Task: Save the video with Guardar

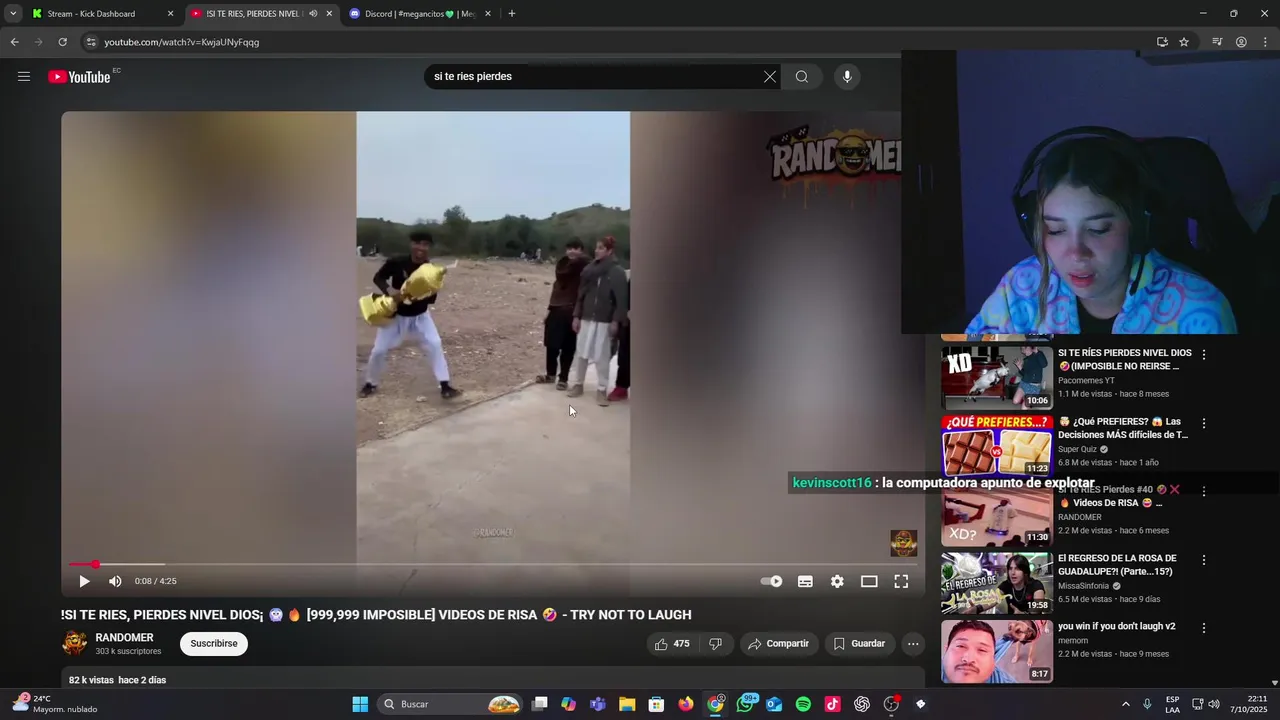Action: [859, 644]
